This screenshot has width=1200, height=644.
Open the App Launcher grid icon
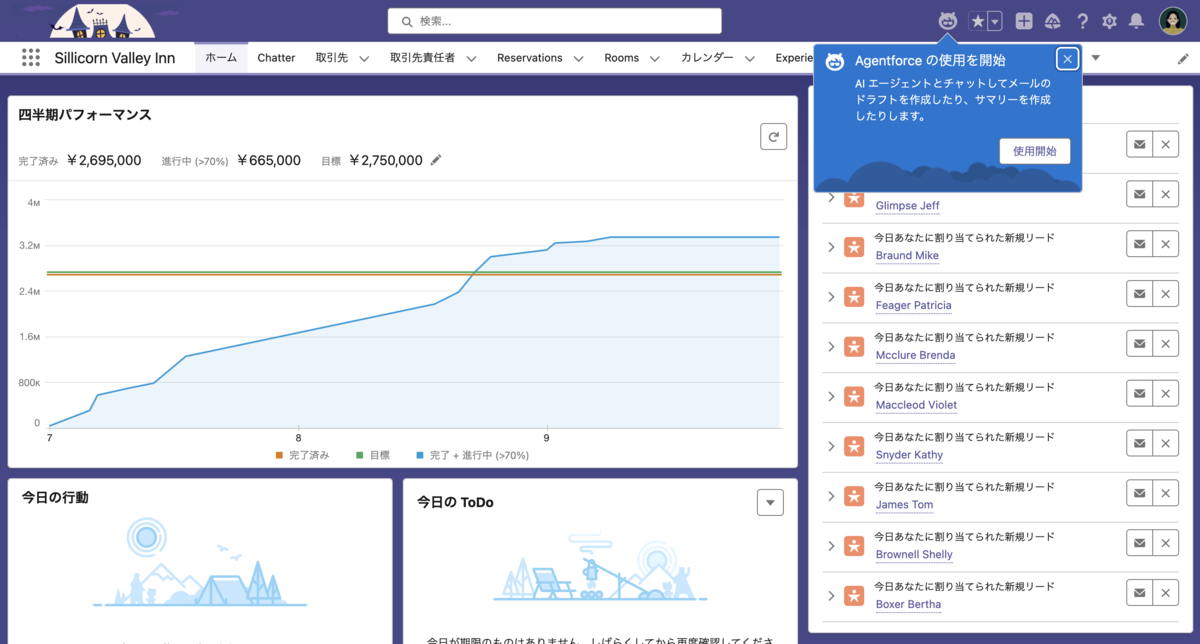coord(30,58)
